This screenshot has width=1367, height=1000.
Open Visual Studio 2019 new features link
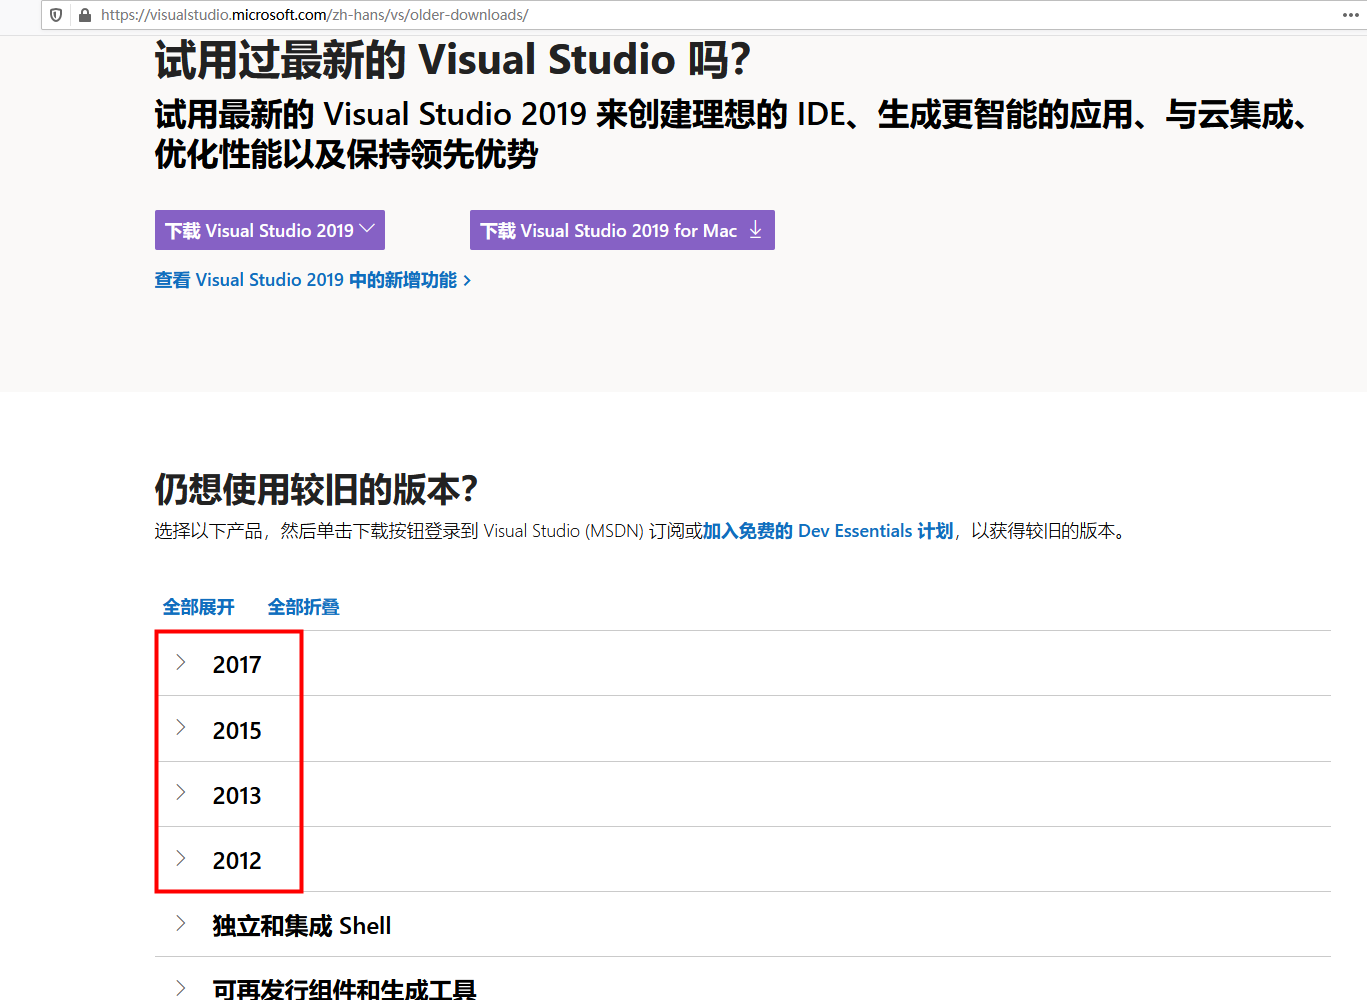pos(313,280)
